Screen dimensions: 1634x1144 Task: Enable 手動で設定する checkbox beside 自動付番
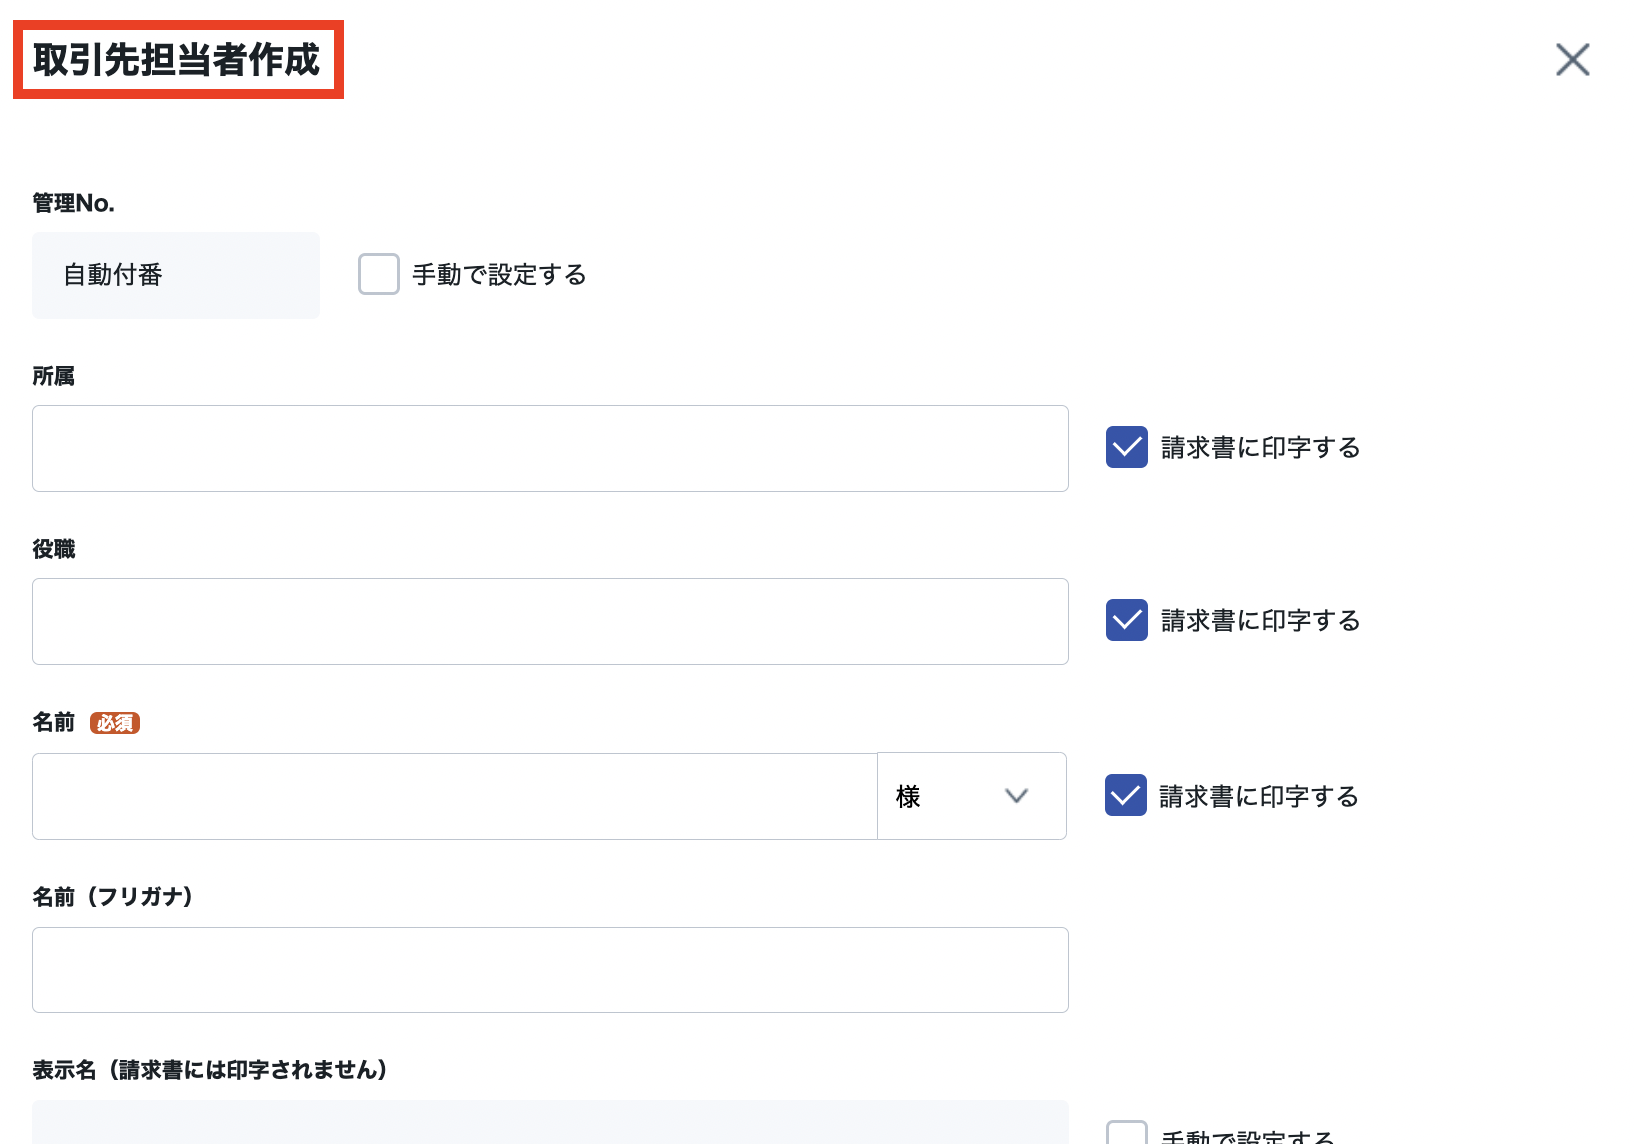click(379, 274)
